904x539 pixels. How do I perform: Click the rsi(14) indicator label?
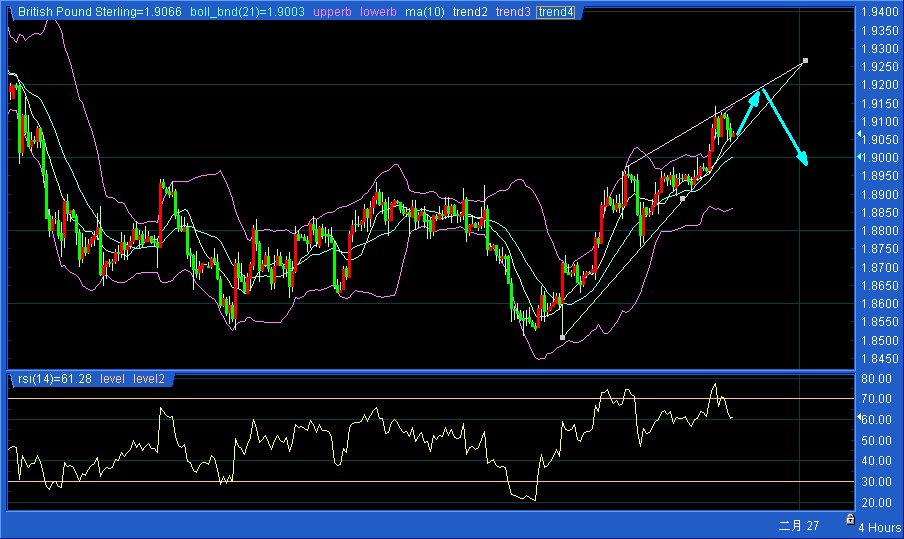[51, 379]
